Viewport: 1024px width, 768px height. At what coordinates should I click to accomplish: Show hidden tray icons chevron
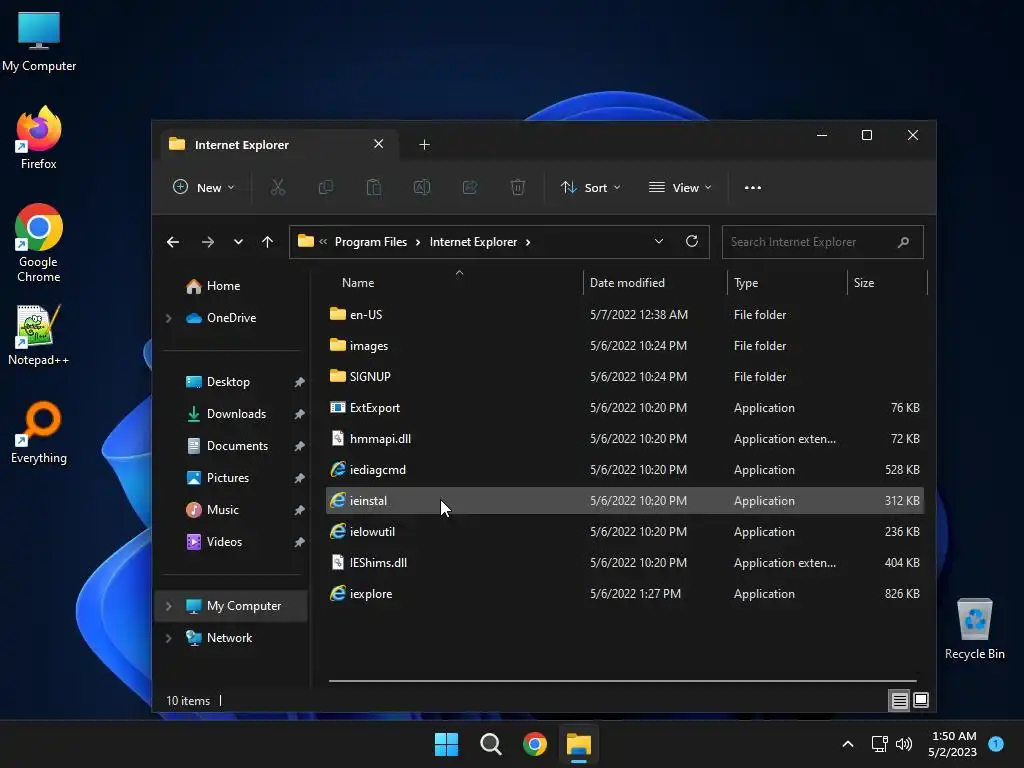pyautogui.click(x=848, y=744)
